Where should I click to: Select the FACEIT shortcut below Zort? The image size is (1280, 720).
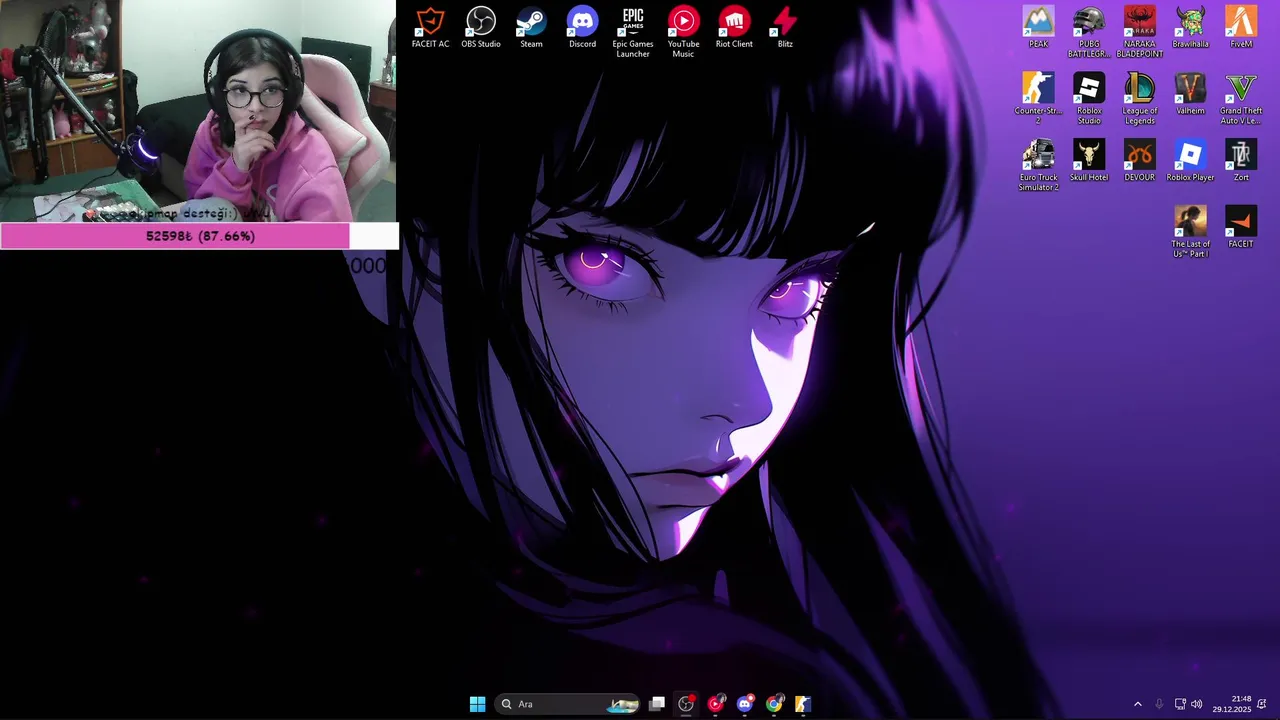point(1241,227)
